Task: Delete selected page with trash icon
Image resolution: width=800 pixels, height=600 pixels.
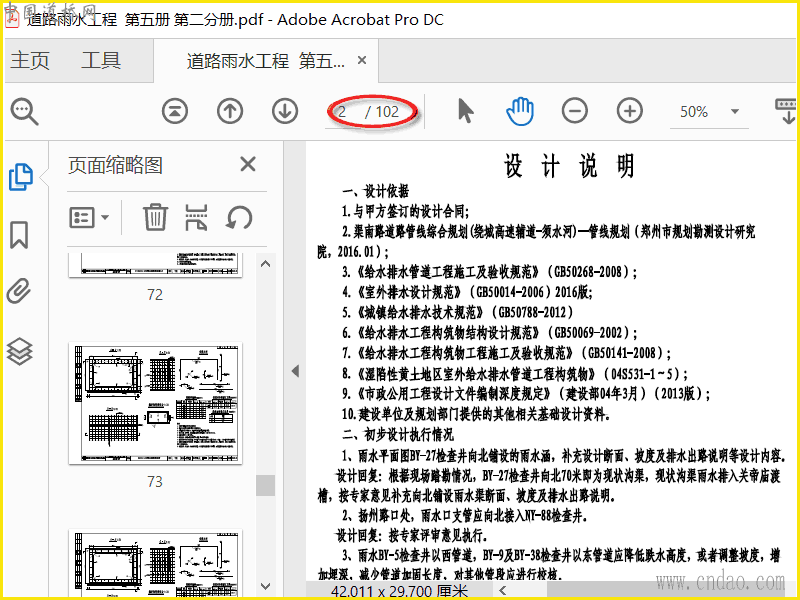Action: (155, 217)
